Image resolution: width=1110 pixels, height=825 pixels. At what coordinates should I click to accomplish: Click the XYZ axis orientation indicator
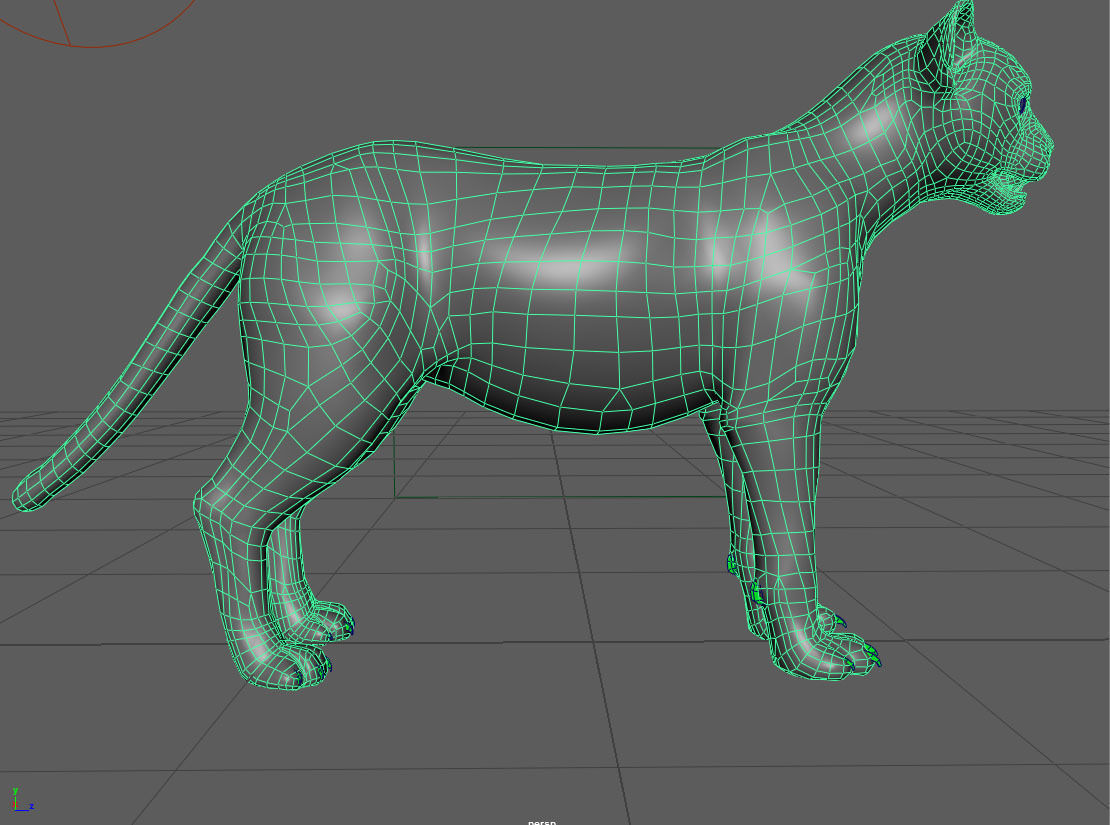[21, 800]
